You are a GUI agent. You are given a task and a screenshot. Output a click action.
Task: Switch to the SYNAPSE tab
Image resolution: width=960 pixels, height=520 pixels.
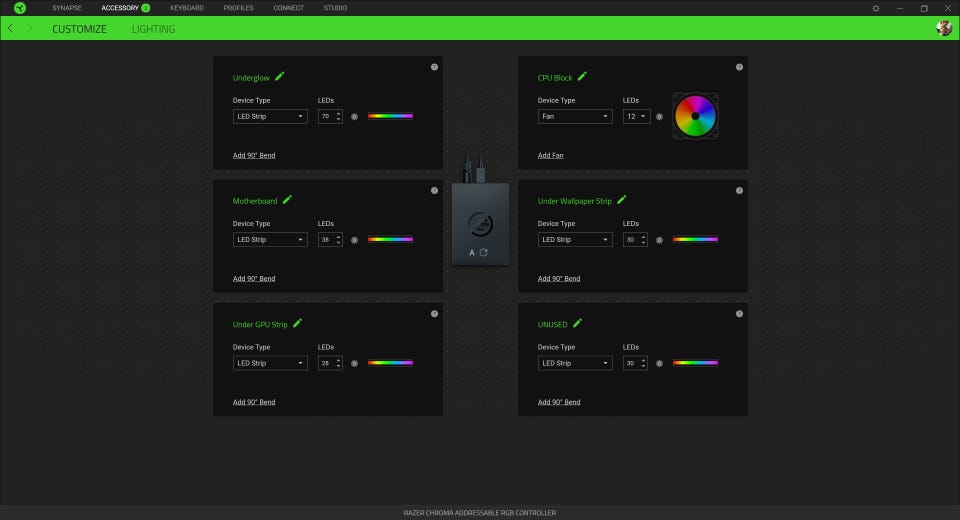67,8
